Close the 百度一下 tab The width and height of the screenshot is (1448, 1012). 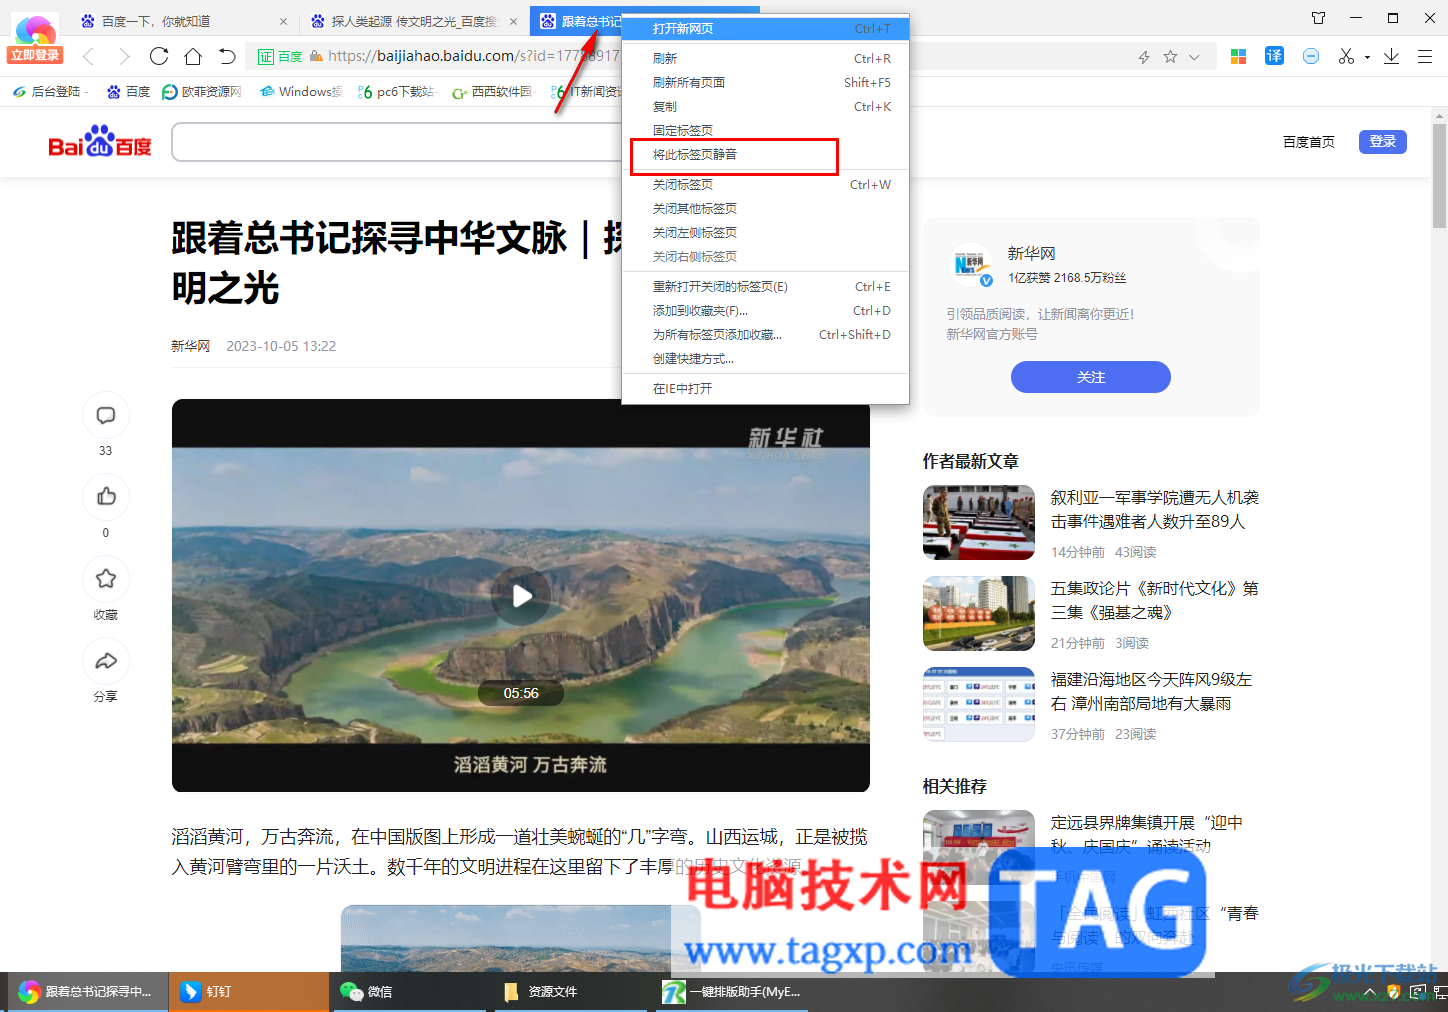pyautogui.click(x=283, y=21)
